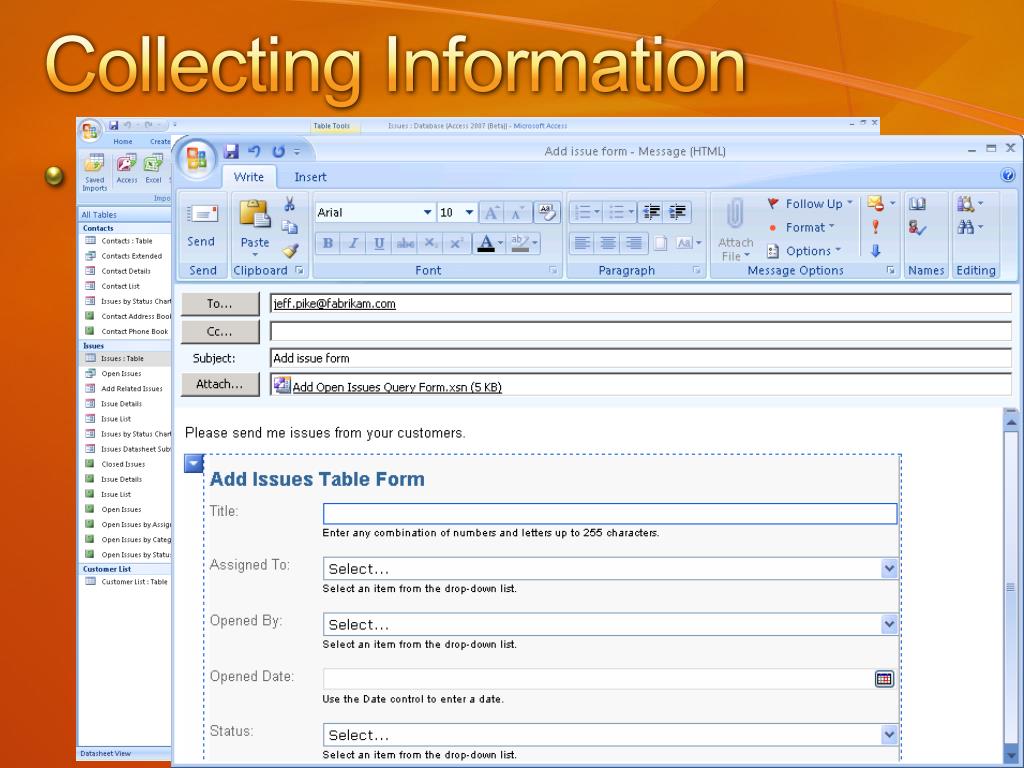
Task: Toggle Underline formatting
Action: (379, 243)
